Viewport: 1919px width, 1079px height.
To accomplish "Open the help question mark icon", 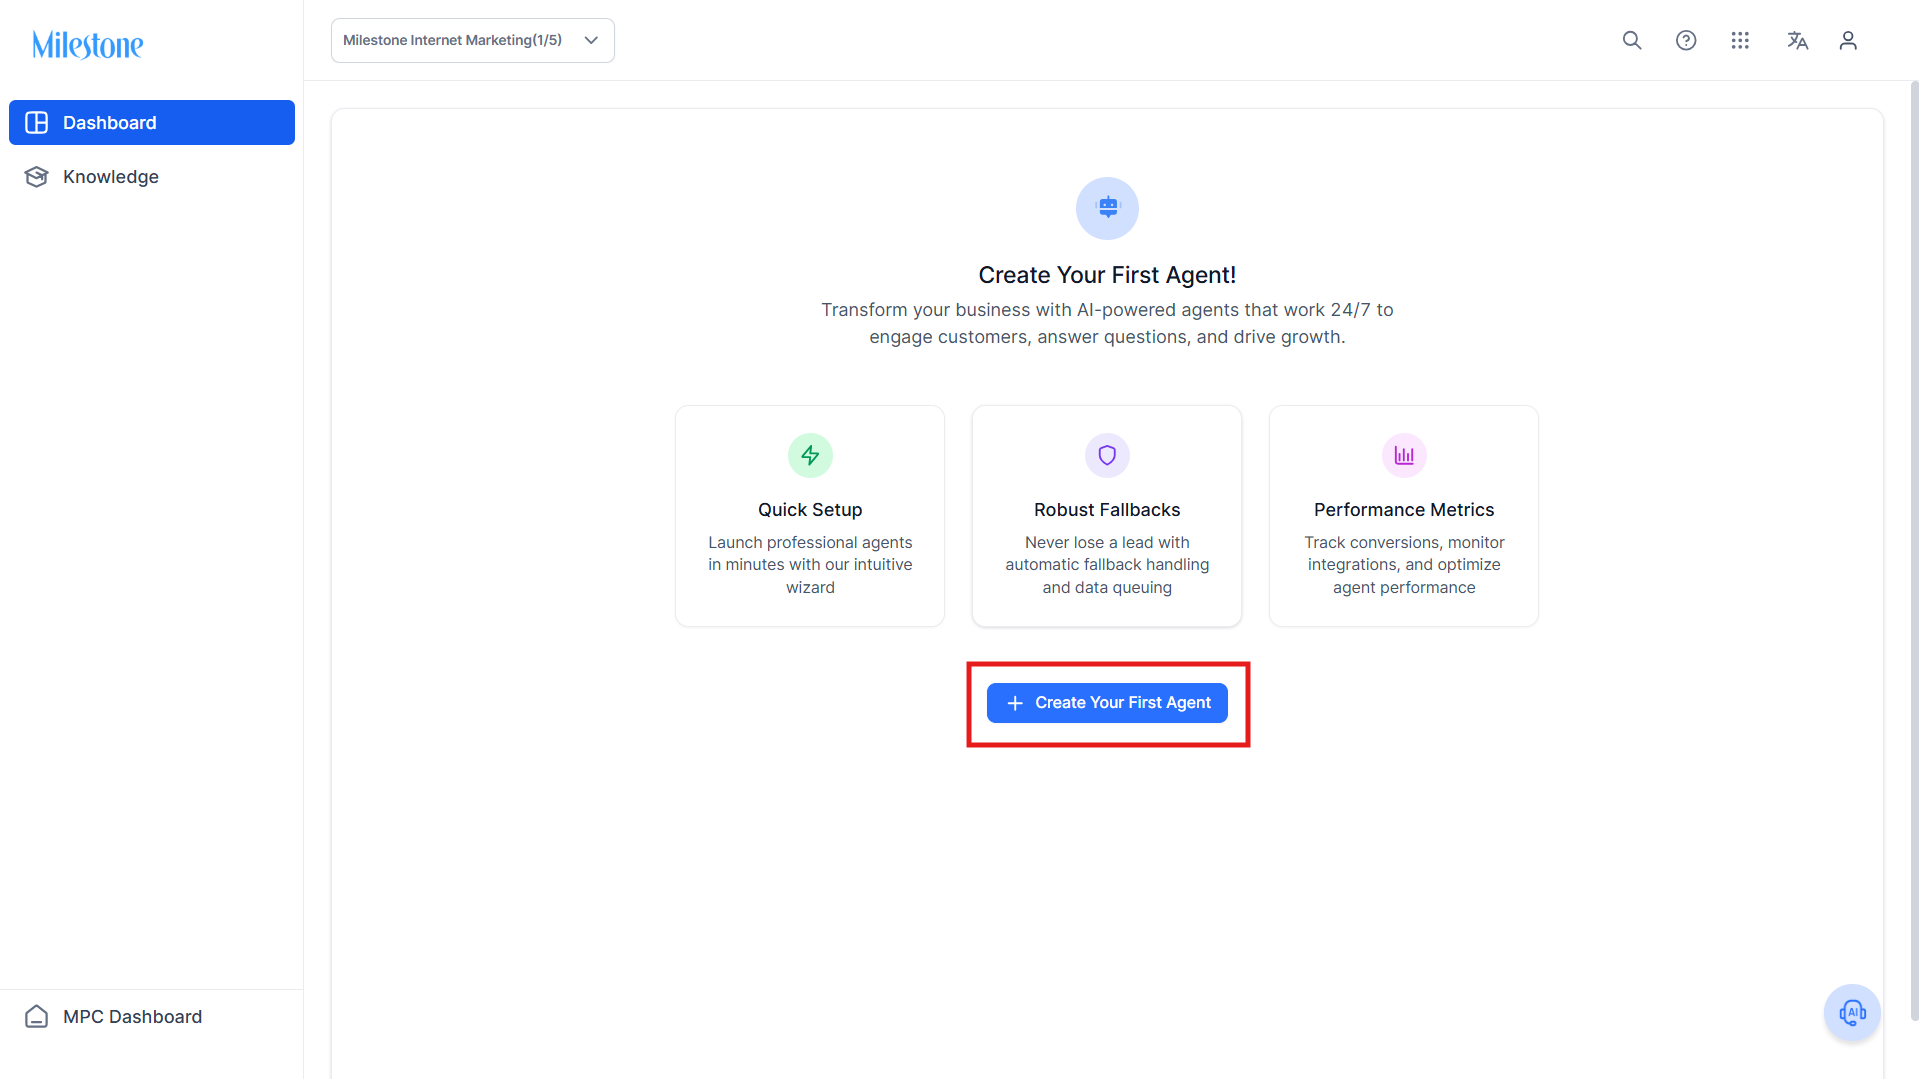I will (1686, 40).
